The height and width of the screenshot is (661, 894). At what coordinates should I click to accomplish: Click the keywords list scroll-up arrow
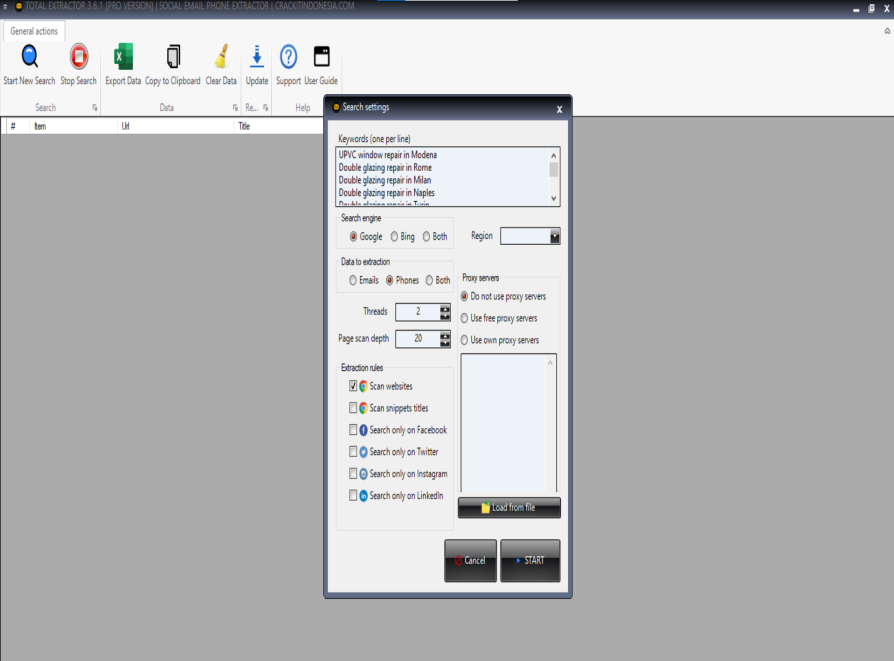(553, 155)
